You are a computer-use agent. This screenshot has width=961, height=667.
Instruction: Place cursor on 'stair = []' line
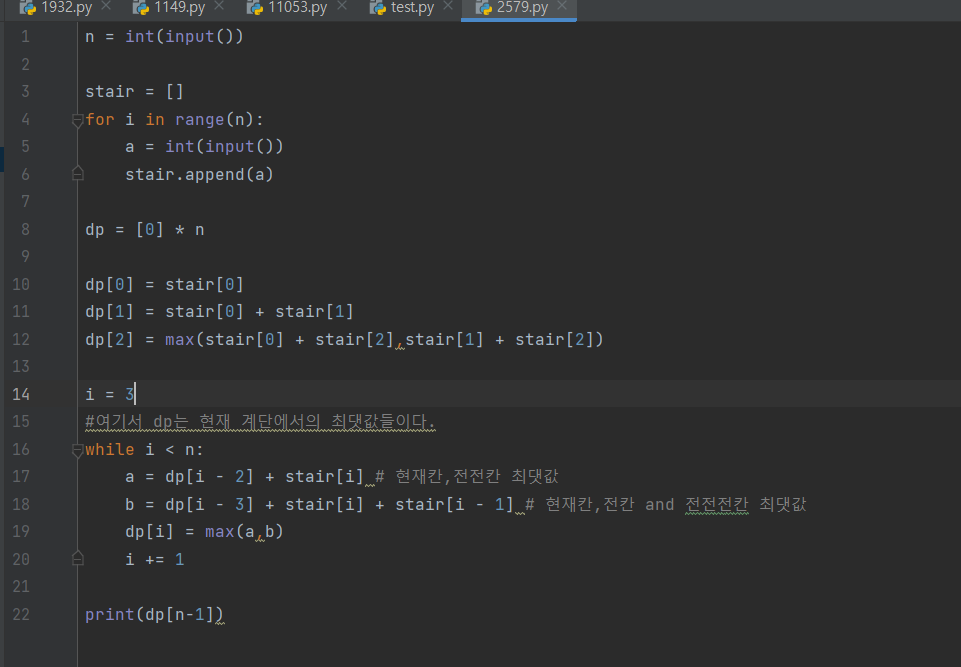click(x=134, y=91)
